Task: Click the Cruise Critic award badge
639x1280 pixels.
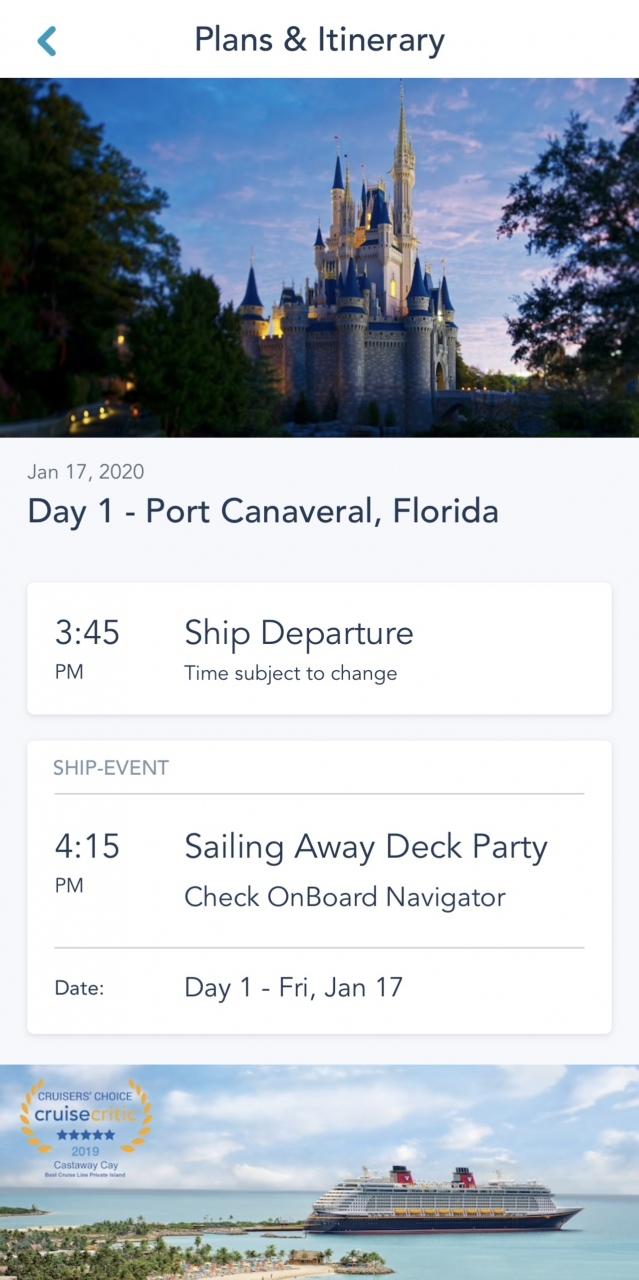Action: (x=86, y=1123)
